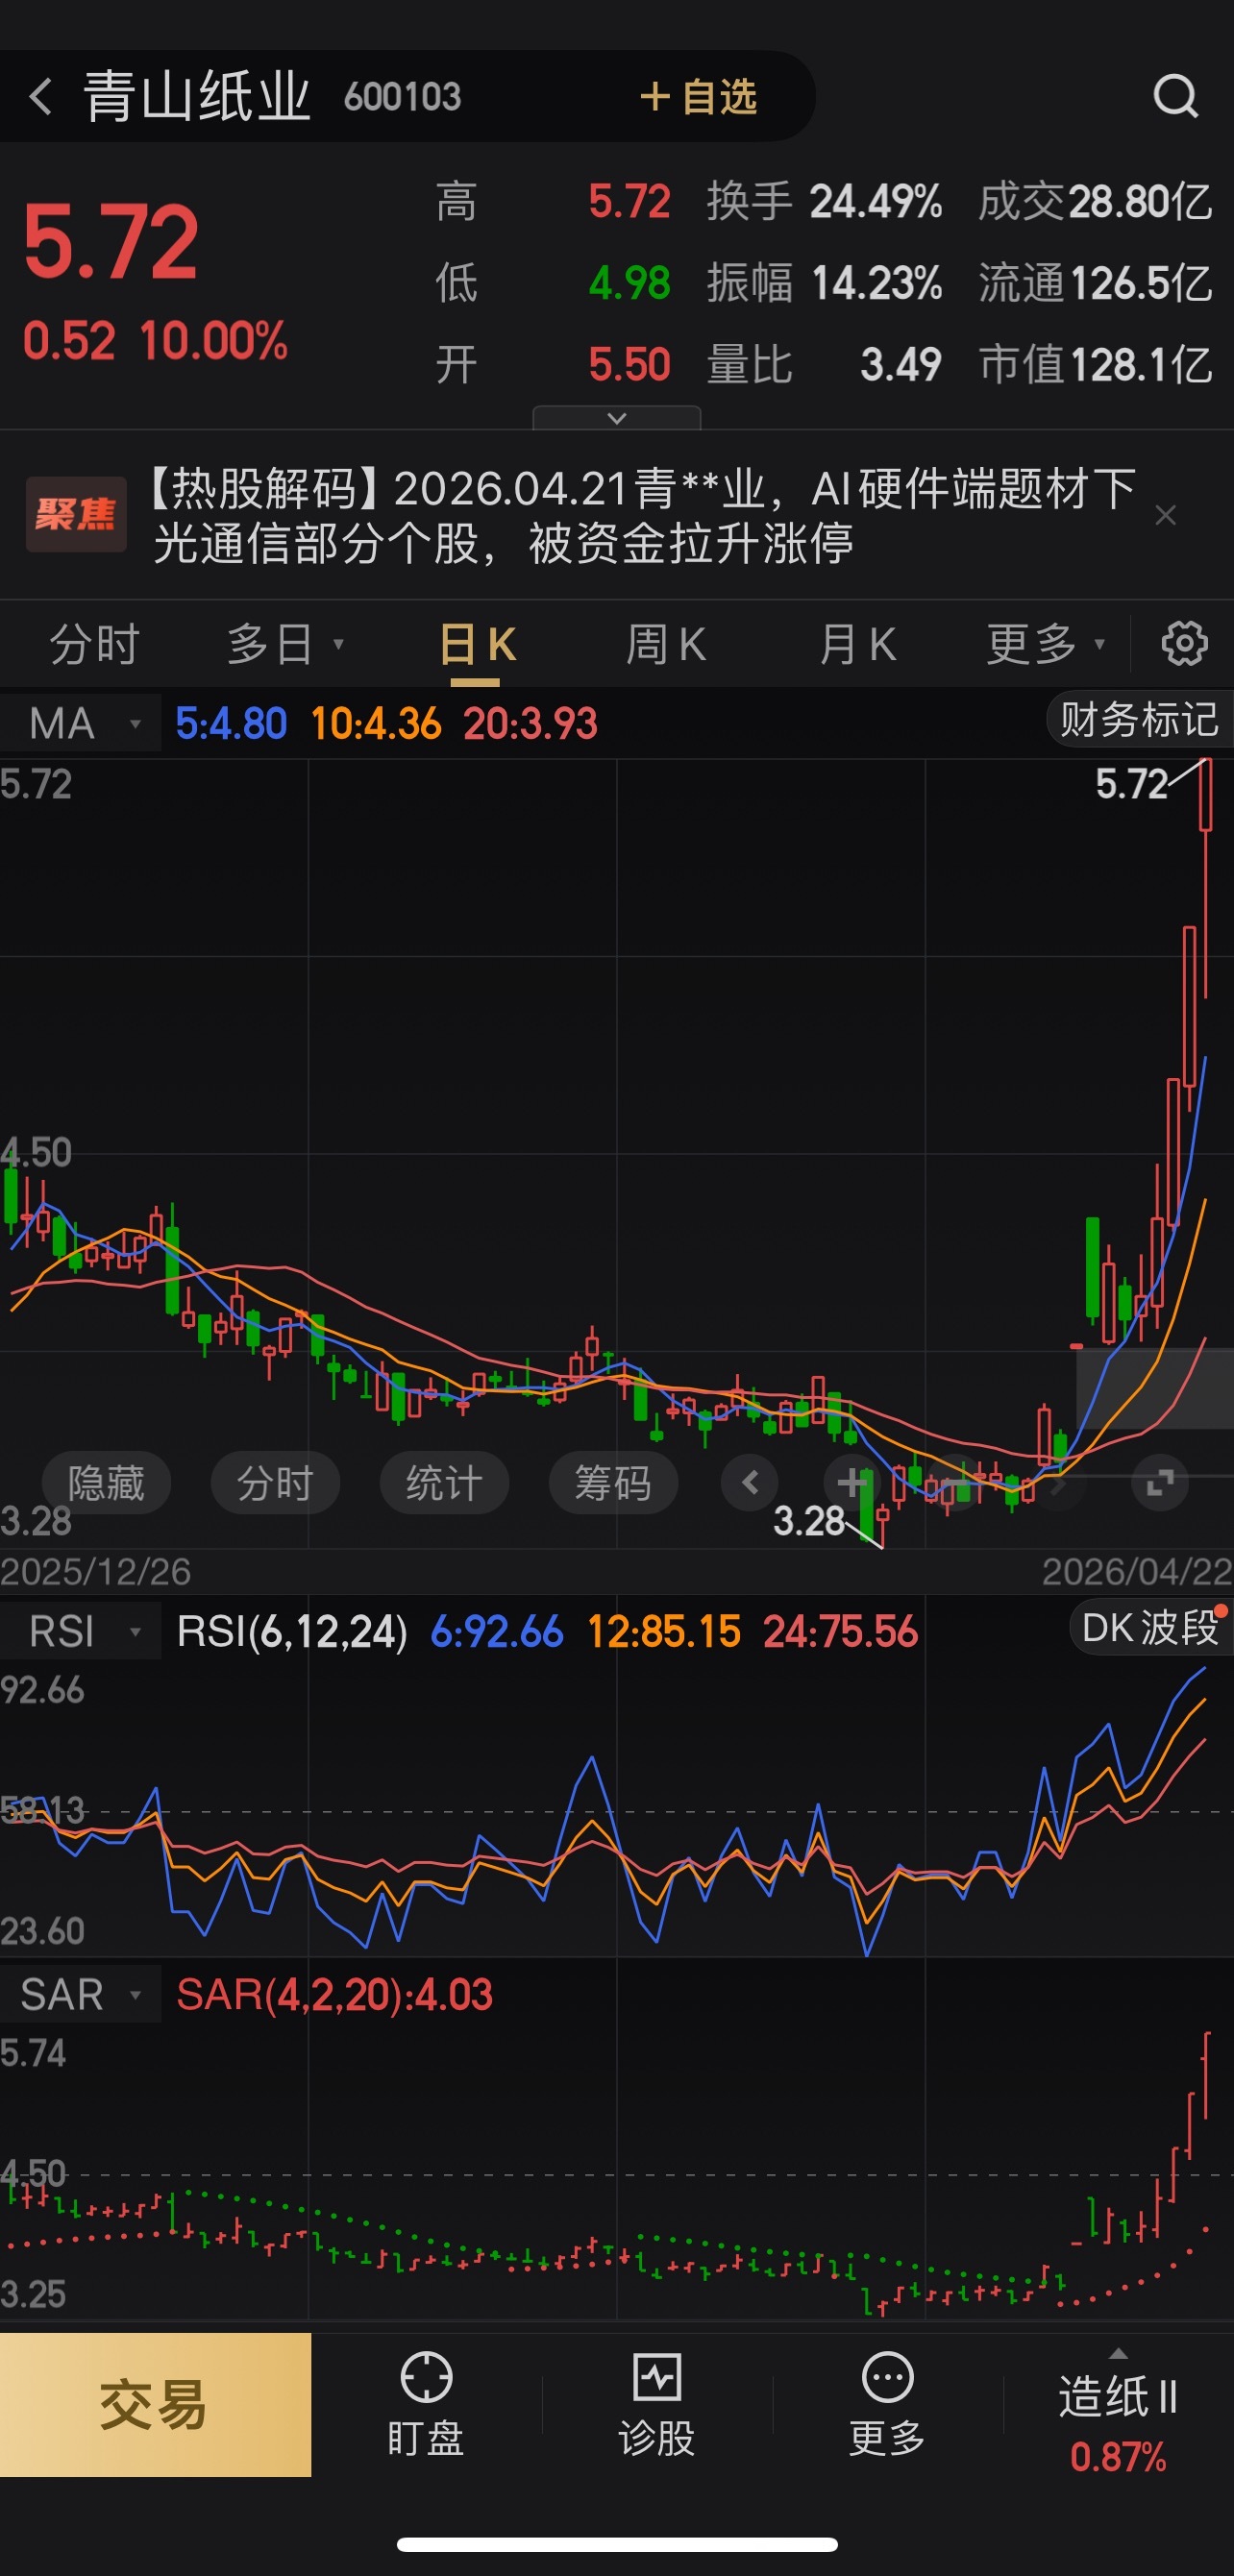Toggle 财务标记 button
The image size is (1234, 2576).
[1139, 719]
